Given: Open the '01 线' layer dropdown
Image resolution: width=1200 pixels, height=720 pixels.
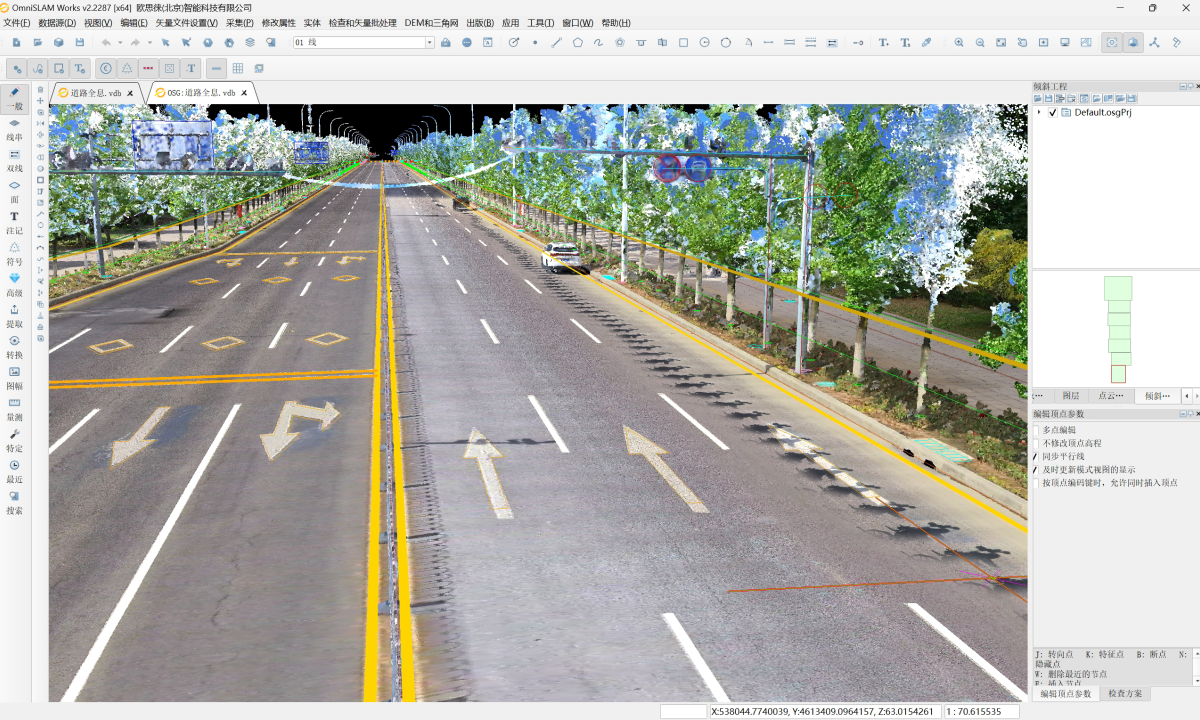Looking at the screenshot, I should click(x=430, y=43).
